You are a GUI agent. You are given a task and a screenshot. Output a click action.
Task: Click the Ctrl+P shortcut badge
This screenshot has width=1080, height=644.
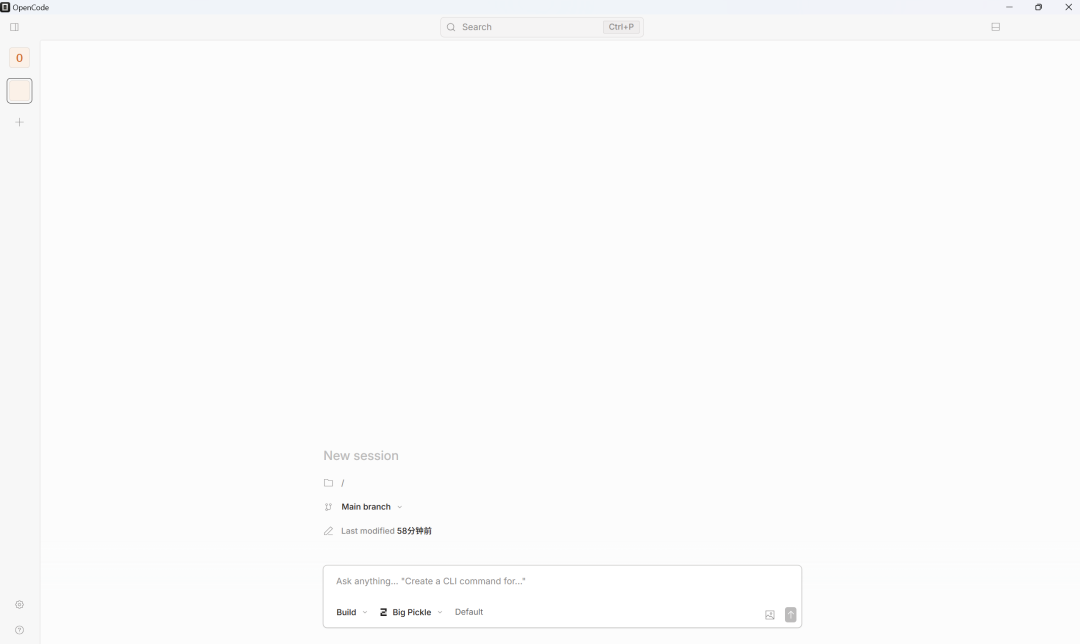pyautogui.click(x=621, y=27)
